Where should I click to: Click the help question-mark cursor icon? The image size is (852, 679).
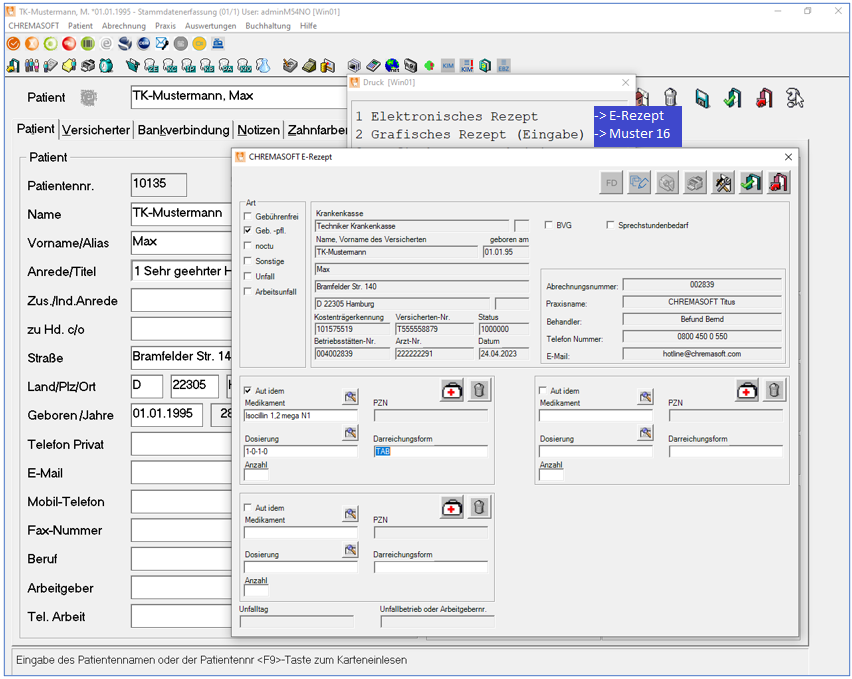(x=794, y=99)
